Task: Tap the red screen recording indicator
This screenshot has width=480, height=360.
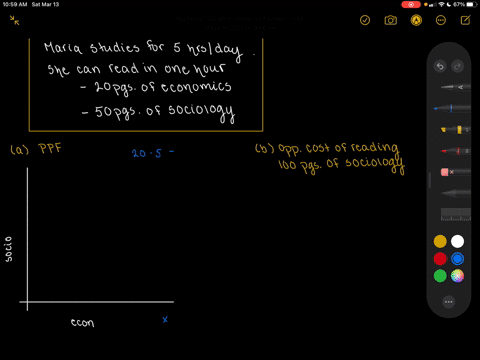Action: [411, 4]
